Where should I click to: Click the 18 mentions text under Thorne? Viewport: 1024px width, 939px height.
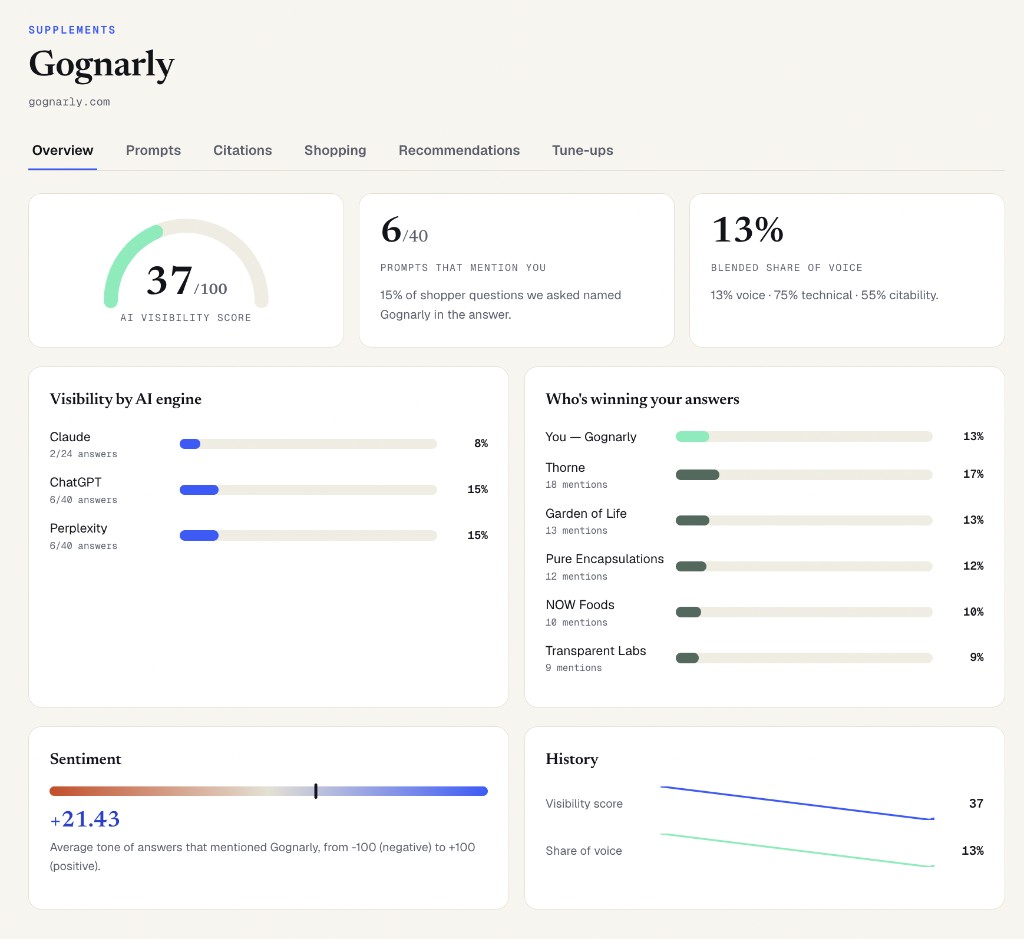[577, 485]
